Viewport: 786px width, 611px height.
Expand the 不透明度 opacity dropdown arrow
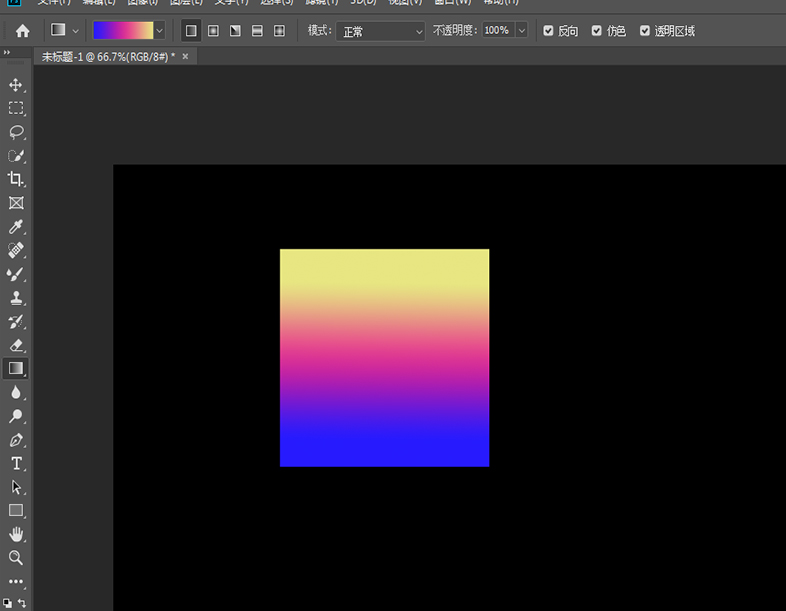[522, 31]
